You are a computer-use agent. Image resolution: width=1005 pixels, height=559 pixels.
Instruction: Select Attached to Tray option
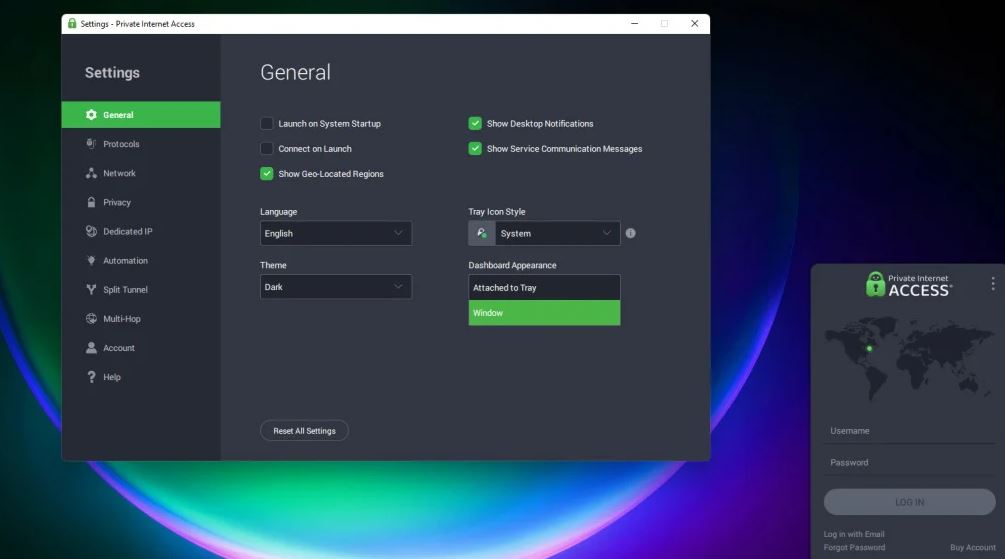click(x=544, y=288)
